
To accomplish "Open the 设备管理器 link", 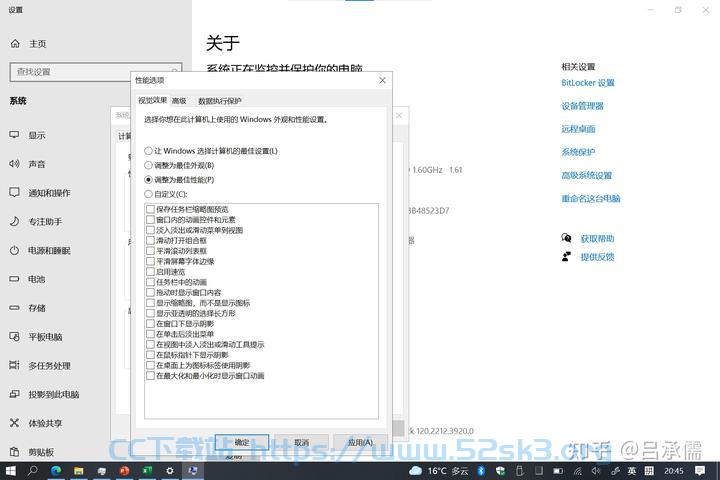I will 582,106.
